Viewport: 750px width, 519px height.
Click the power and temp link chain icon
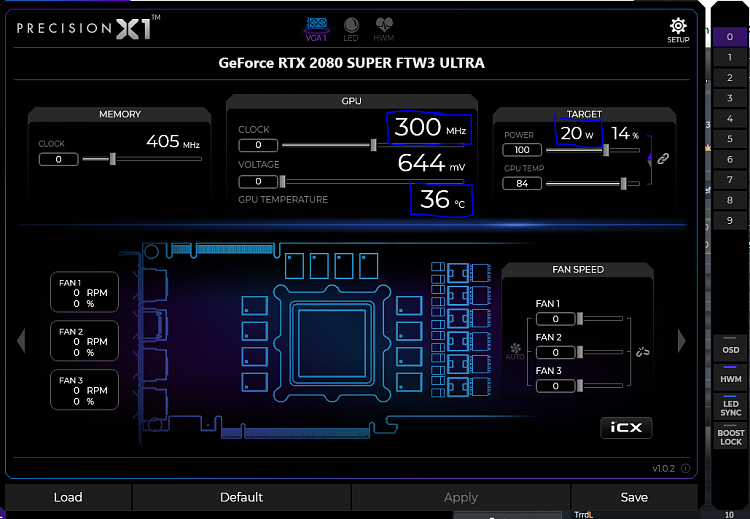click(662, 158)
